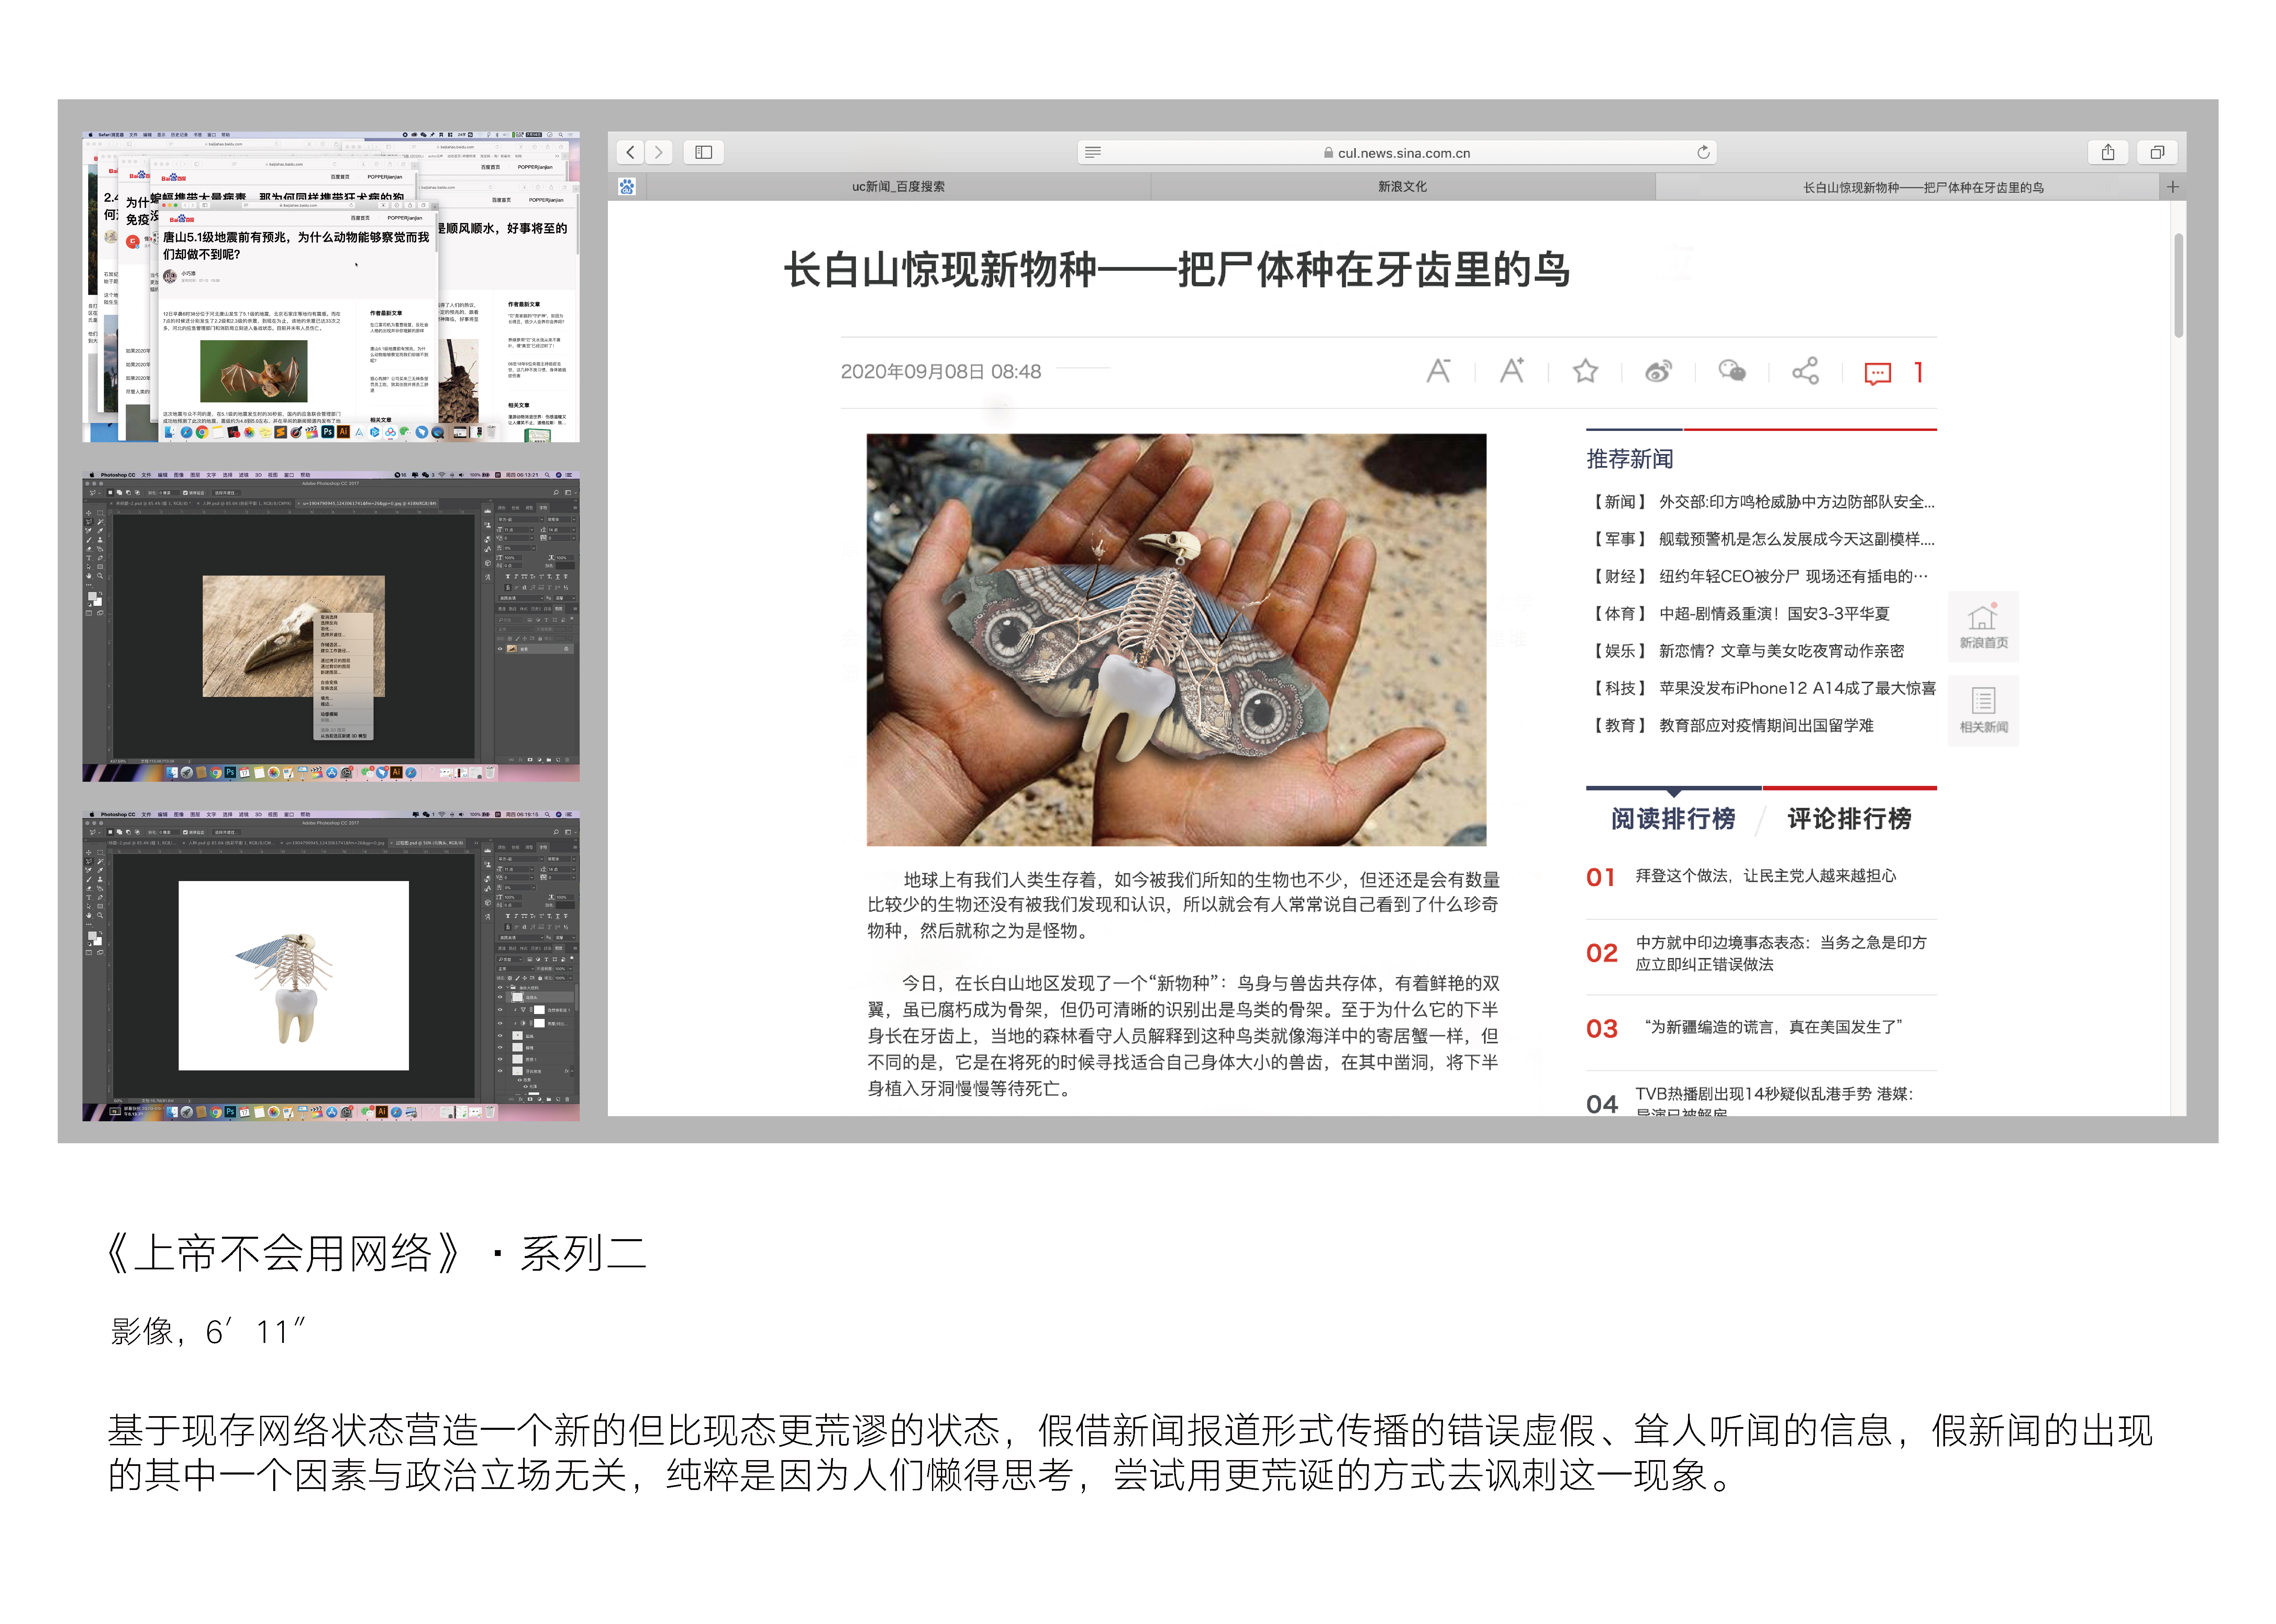Share the article to WeChat
Screen dimensions: 2276x1624
coord(1732,371)
